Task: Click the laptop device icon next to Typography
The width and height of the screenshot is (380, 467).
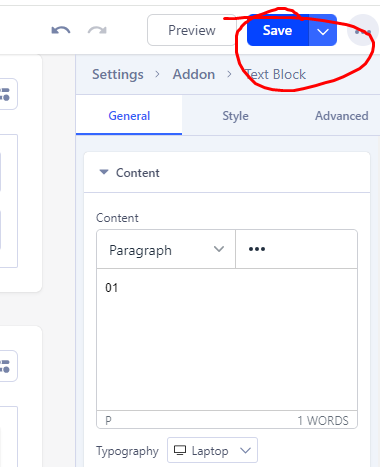Action: 180,450
